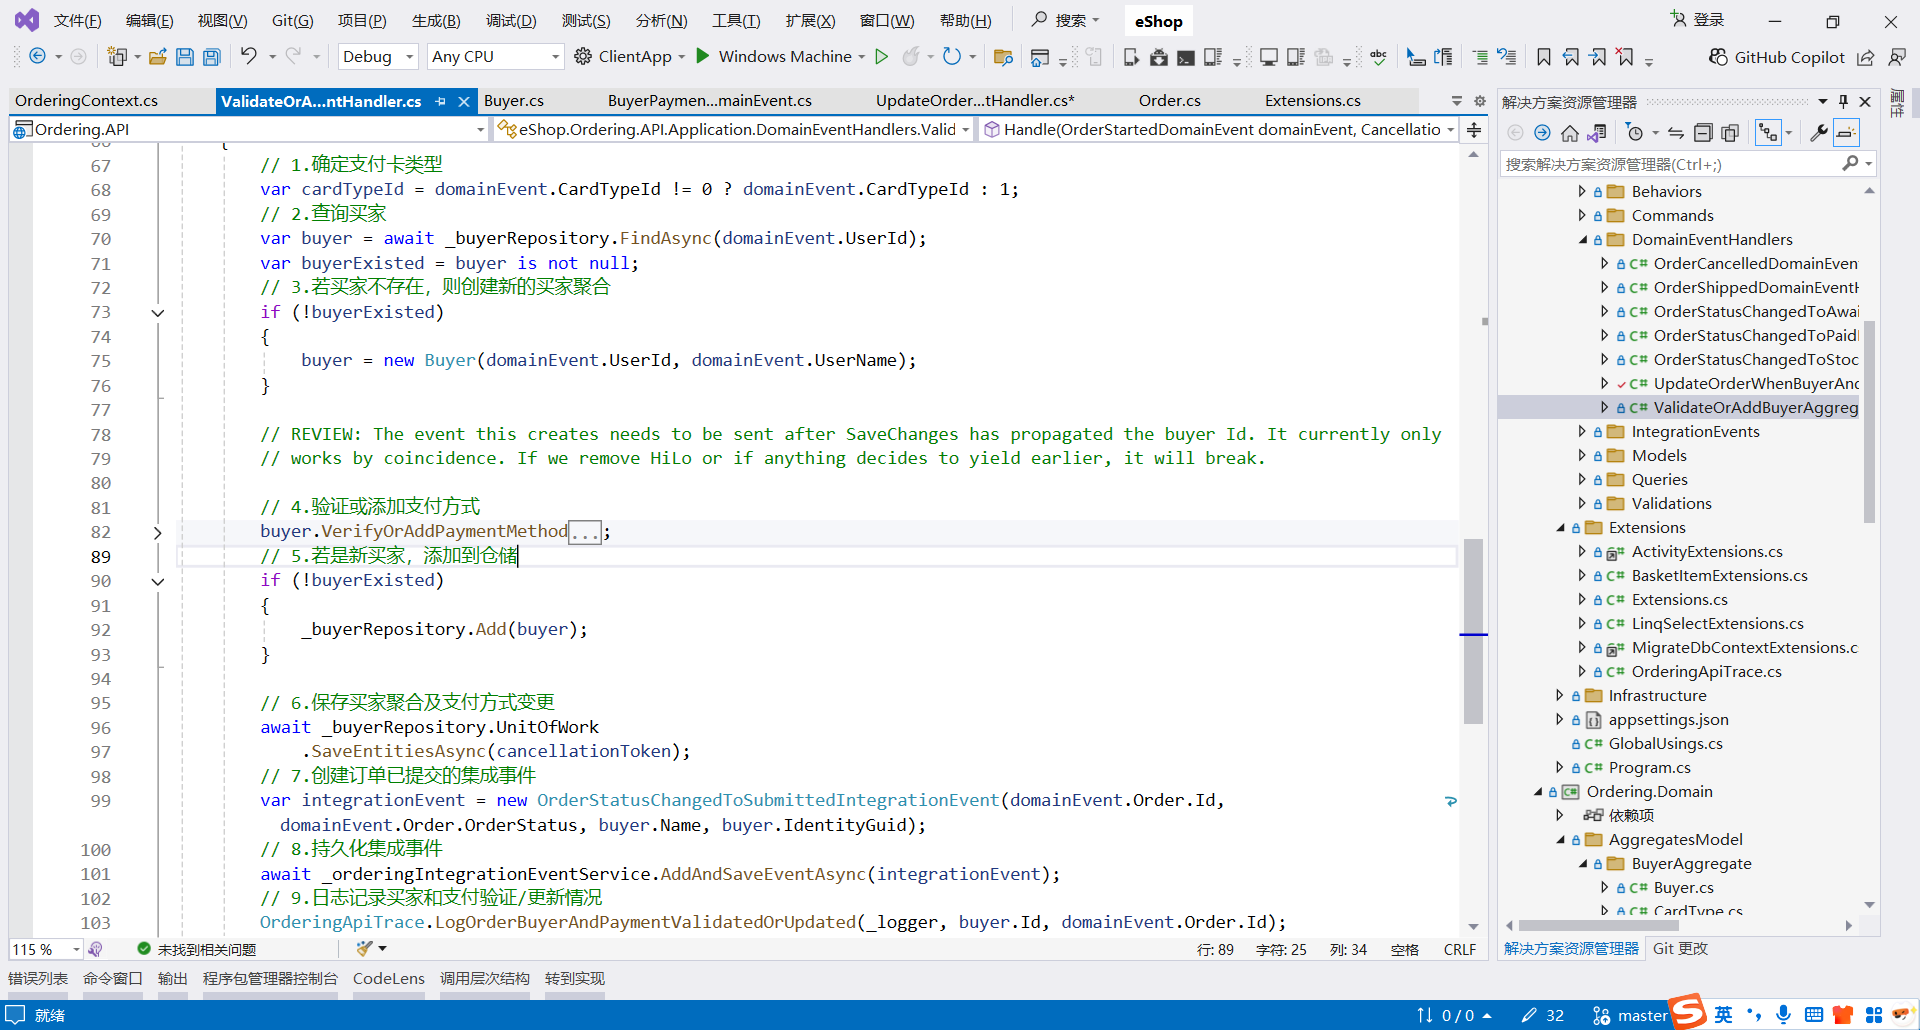Toggle Sogou IME English/Chinese mode

pyautogui.click(x=1723, y=1015)
